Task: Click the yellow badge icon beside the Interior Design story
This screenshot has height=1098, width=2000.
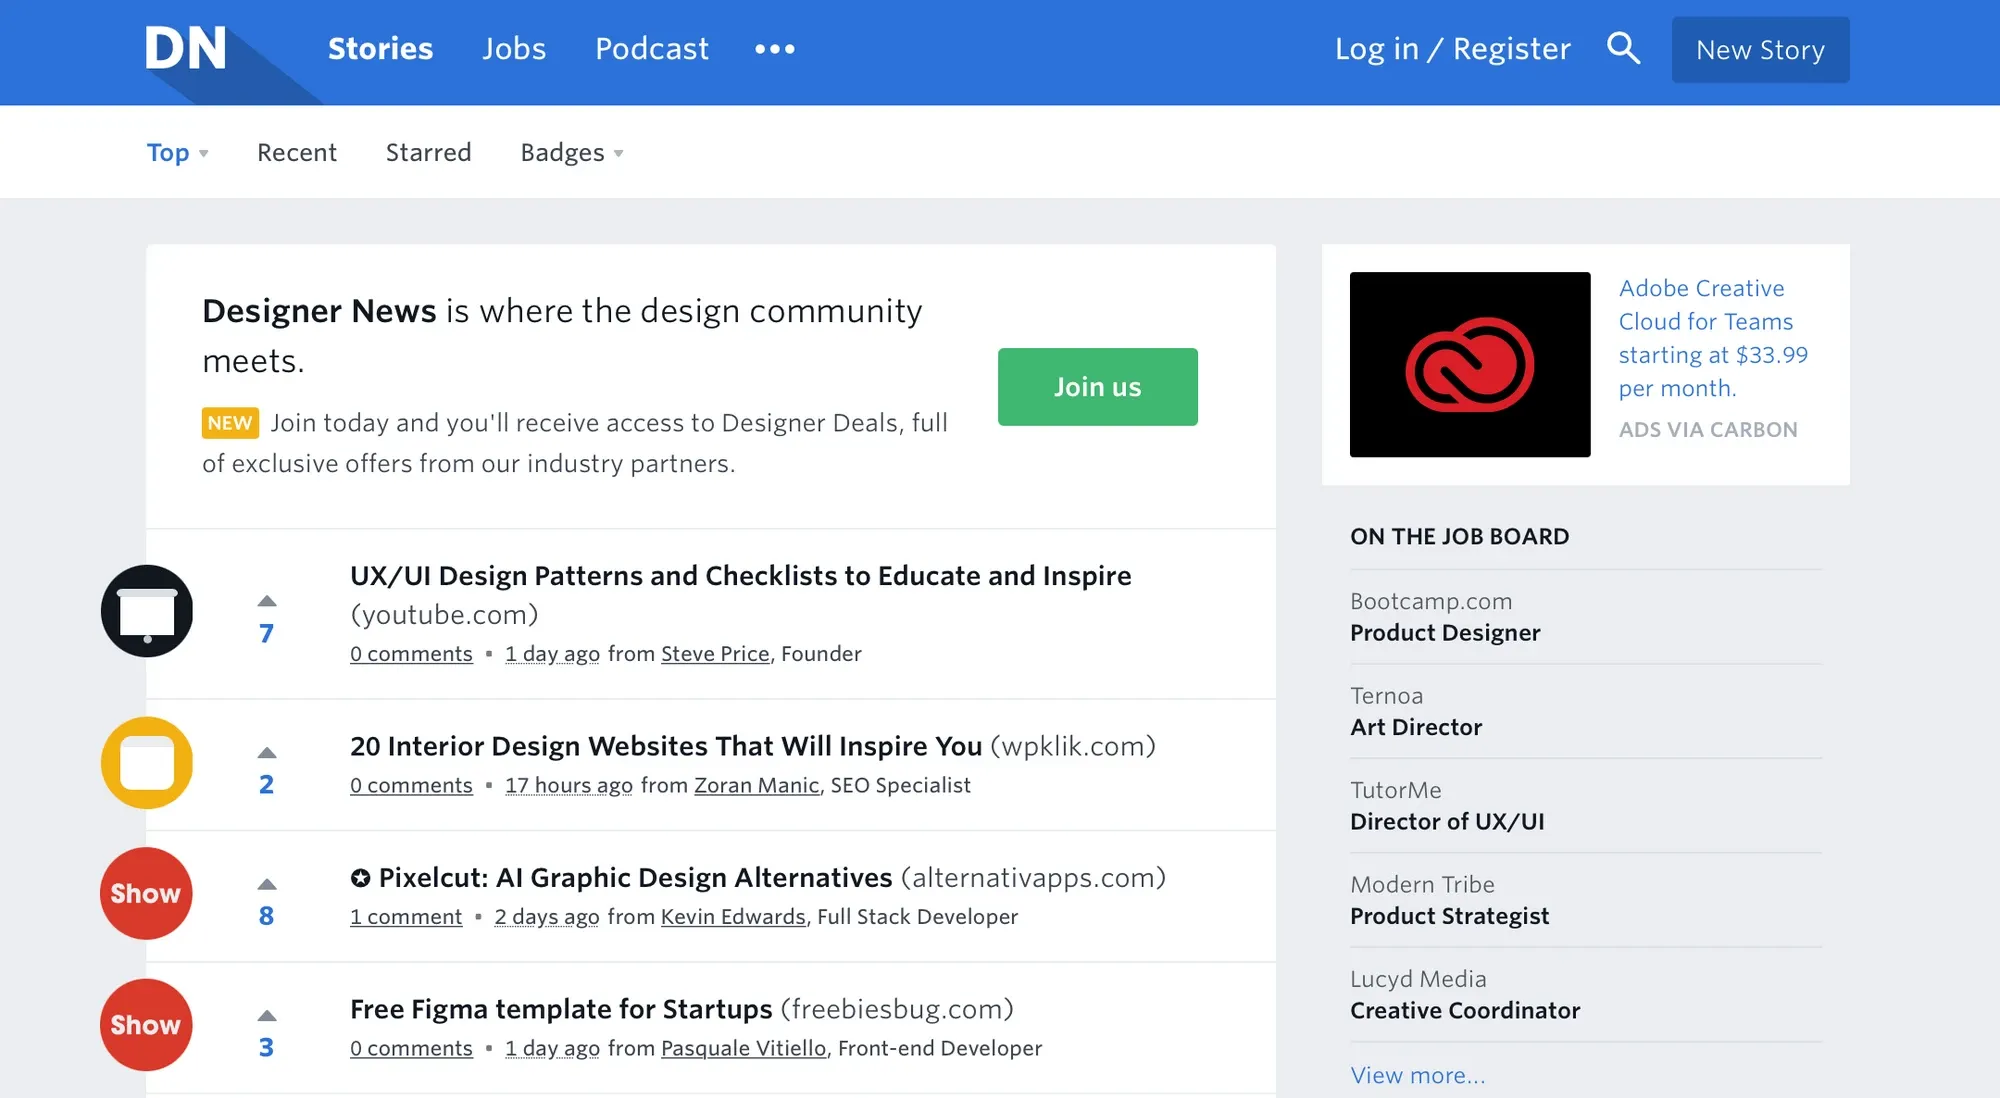Action: tap(147, 763)
